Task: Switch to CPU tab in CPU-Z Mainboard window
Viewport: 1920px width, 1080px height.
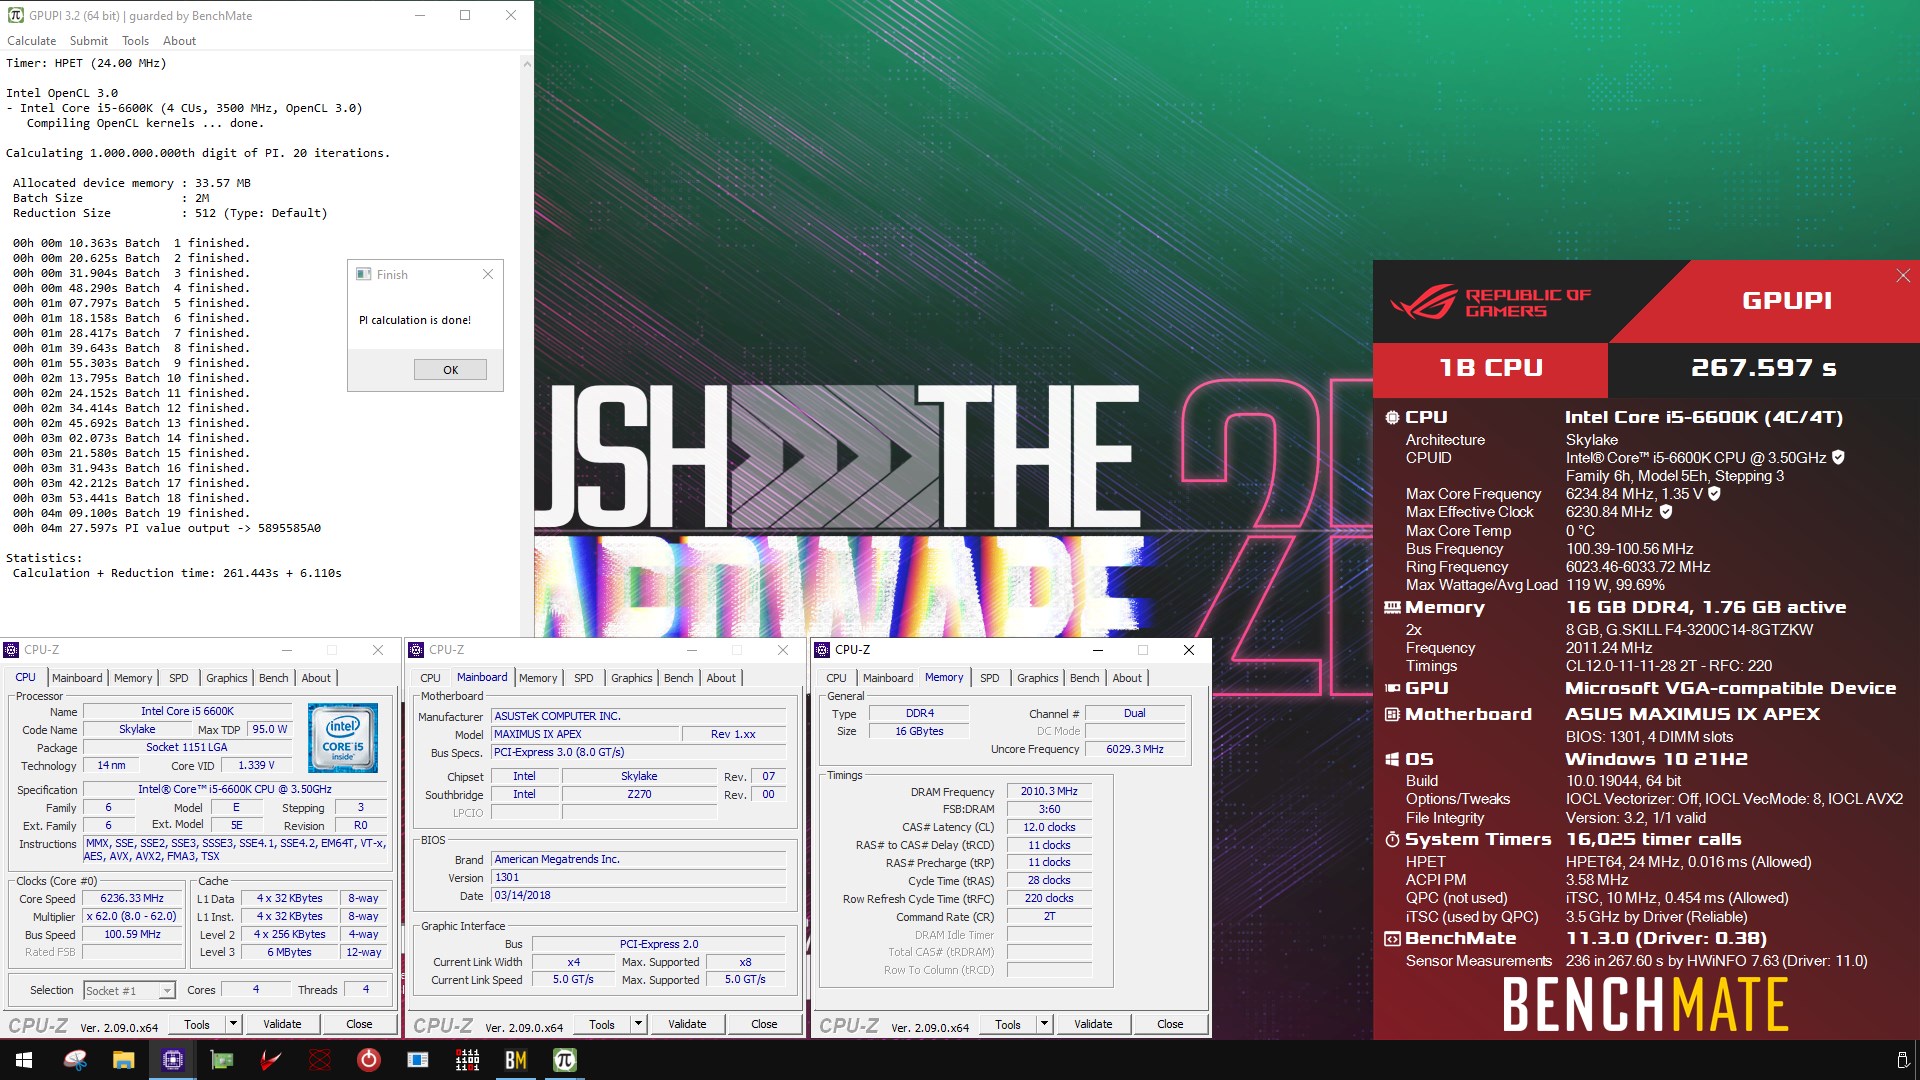Action: click(x=431, y=678)
